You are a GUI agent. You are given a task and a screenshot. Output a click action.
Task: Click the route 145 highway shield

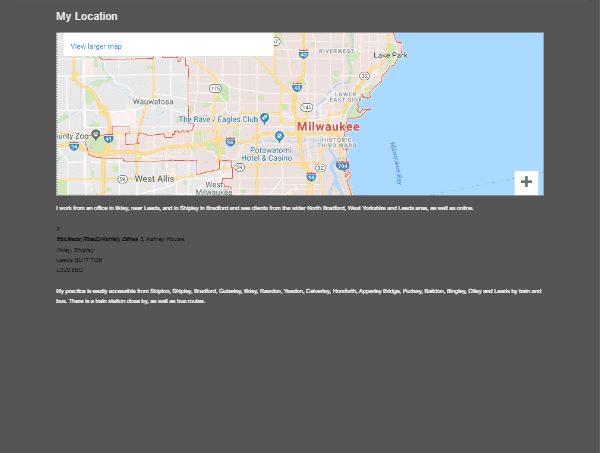[x=307, y=107]
